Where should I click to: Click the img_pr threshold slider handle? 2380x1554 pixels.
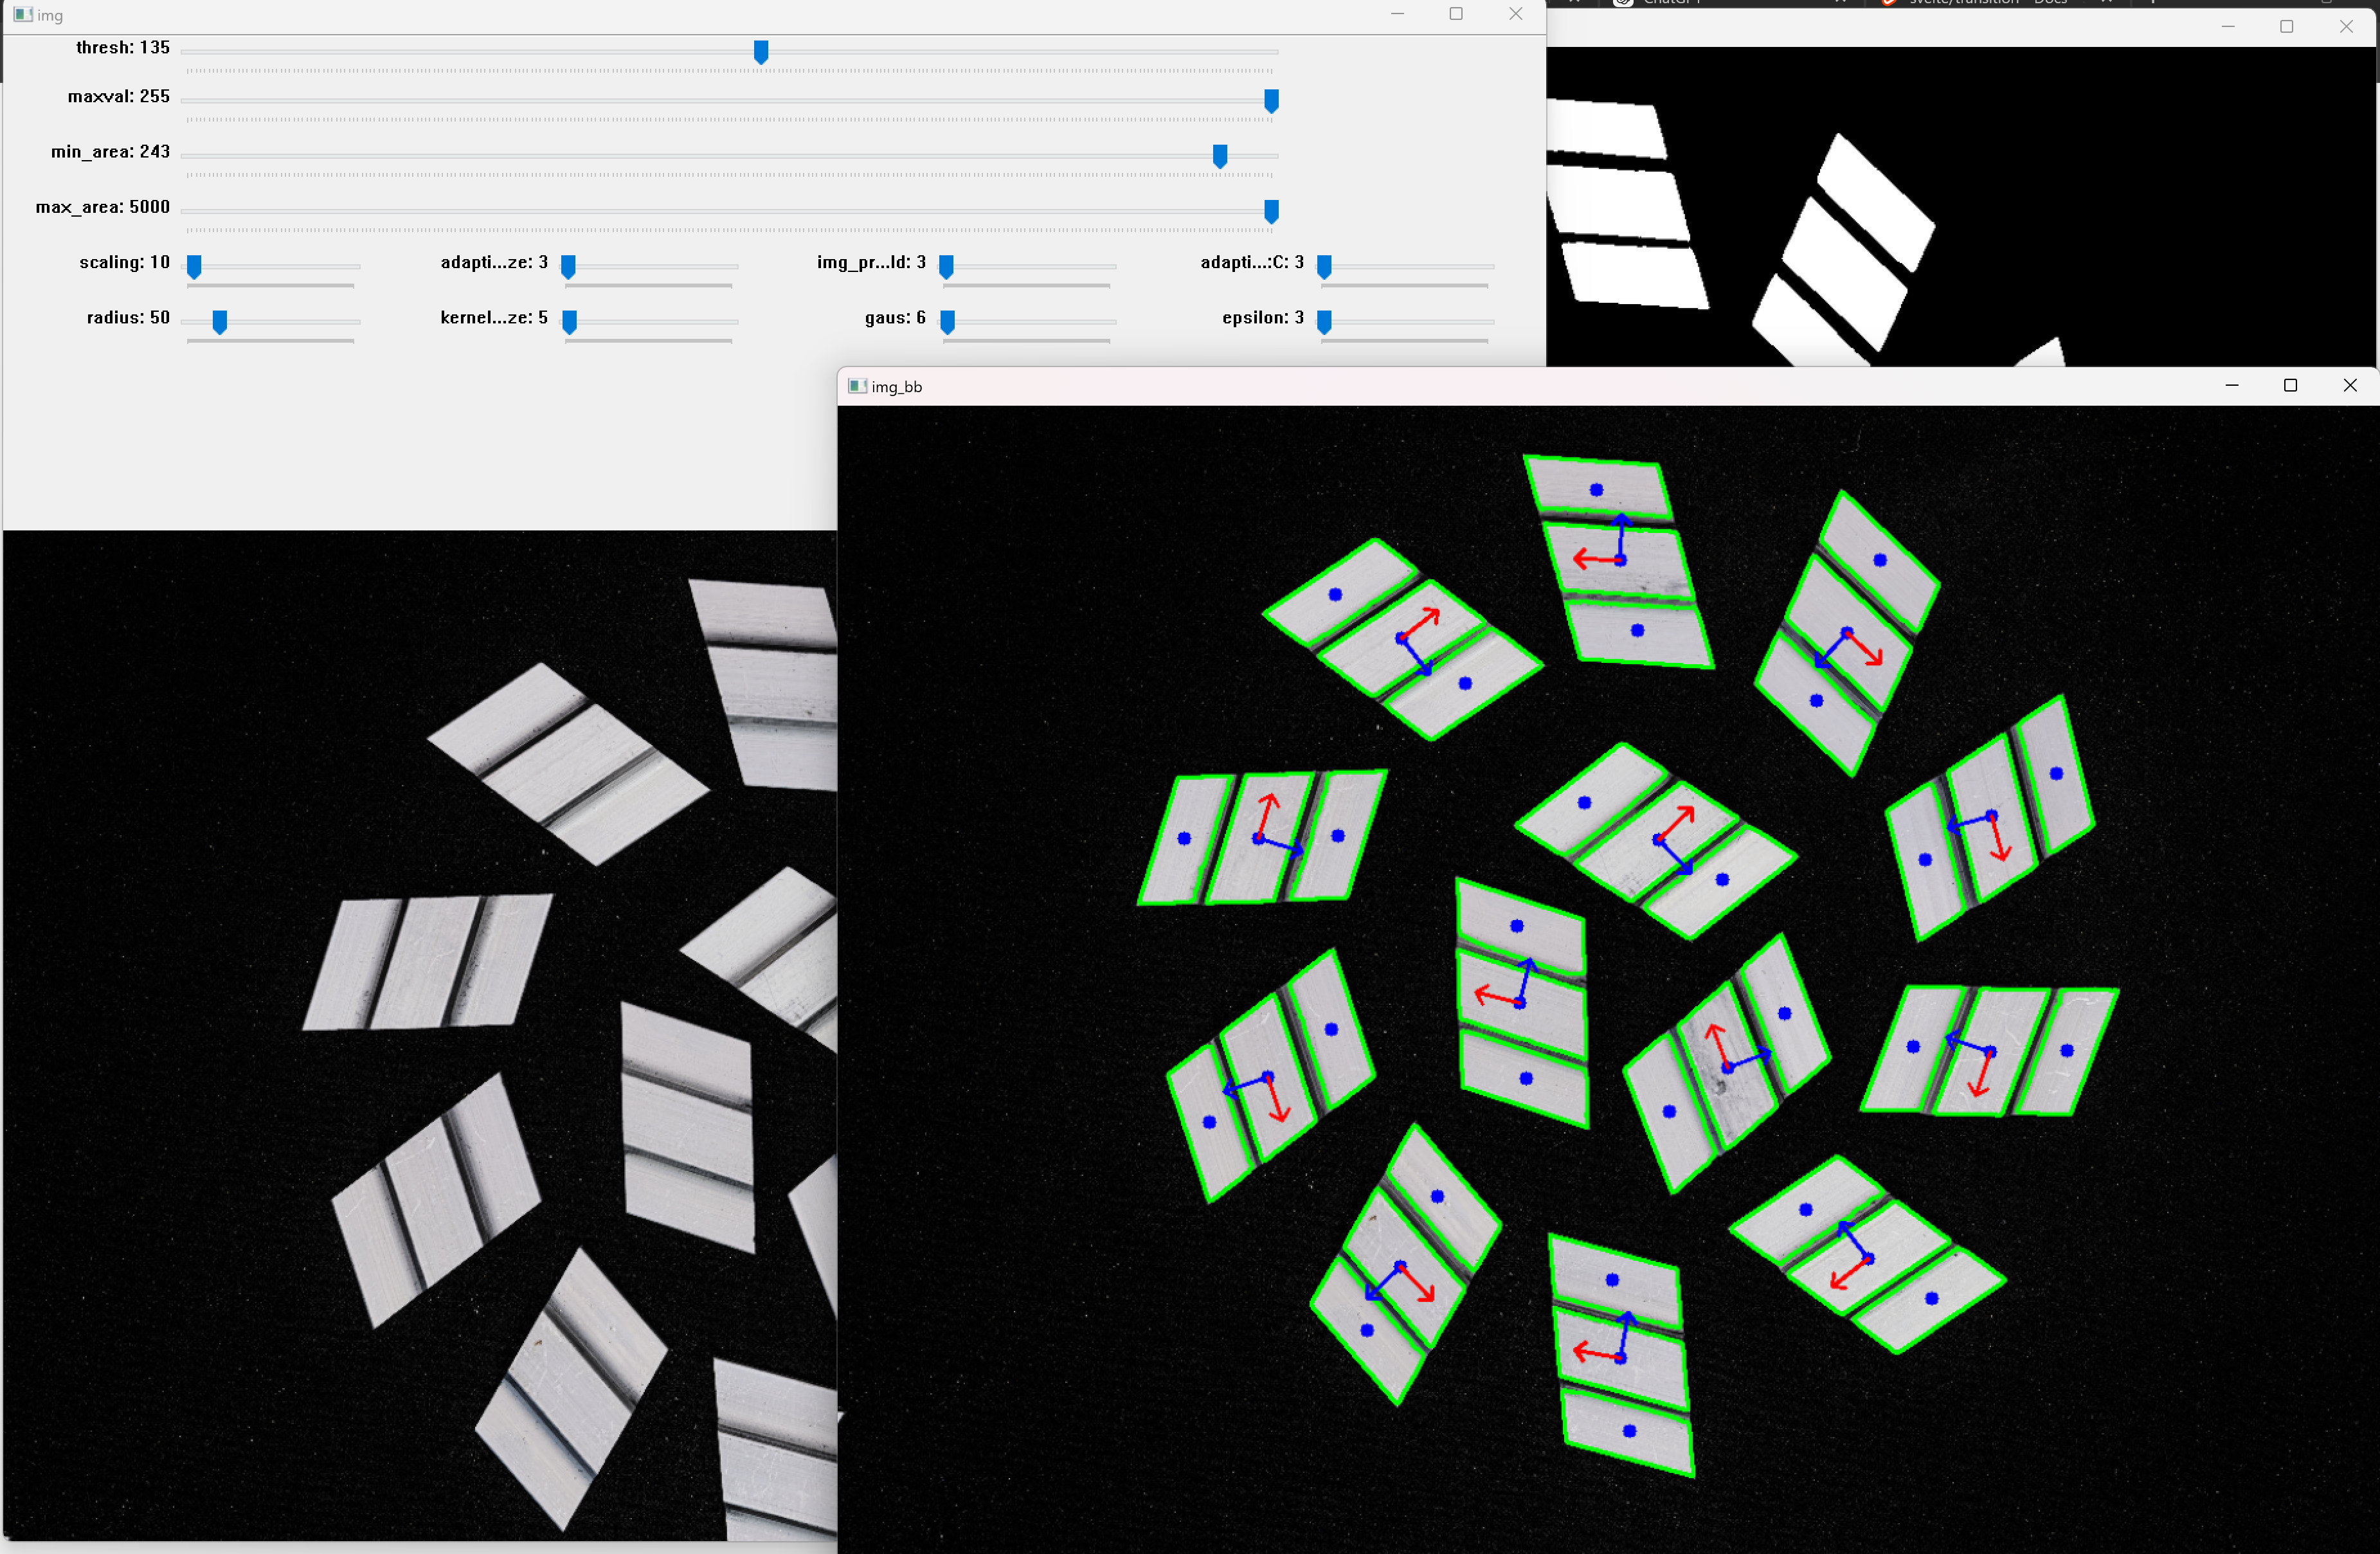click(946, 266)
